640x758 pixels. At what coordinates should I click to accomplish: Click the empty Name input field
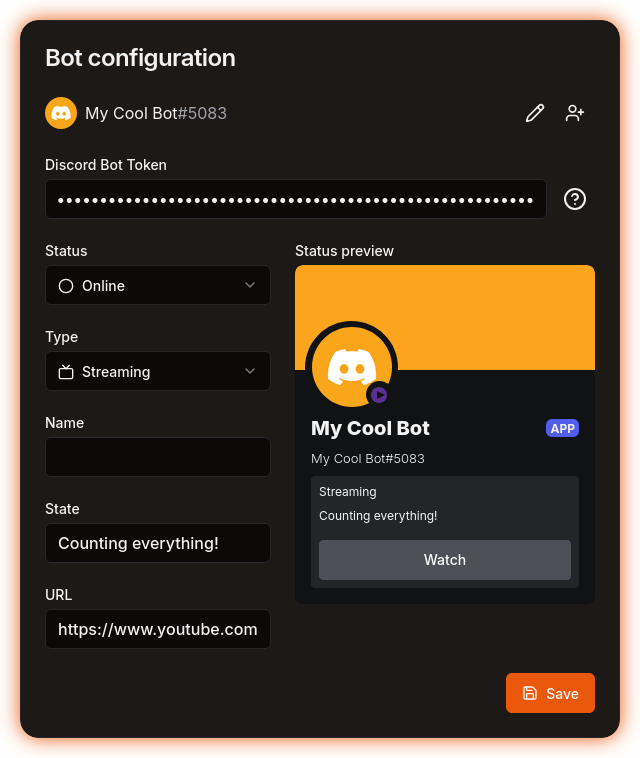tap(158, 457)
